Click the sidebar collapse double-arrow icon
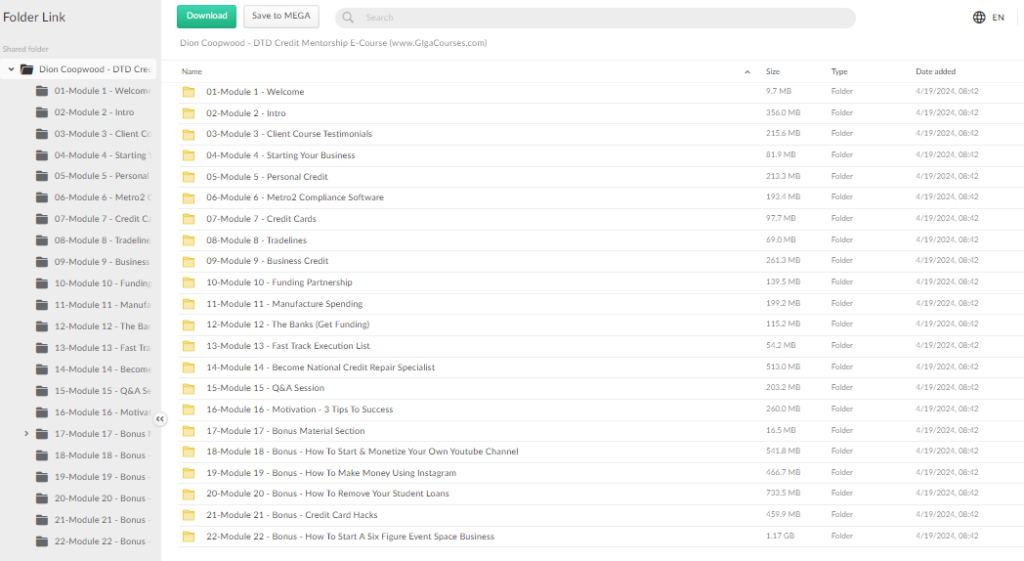This screenshot has height=561, width=1024. 160,420
